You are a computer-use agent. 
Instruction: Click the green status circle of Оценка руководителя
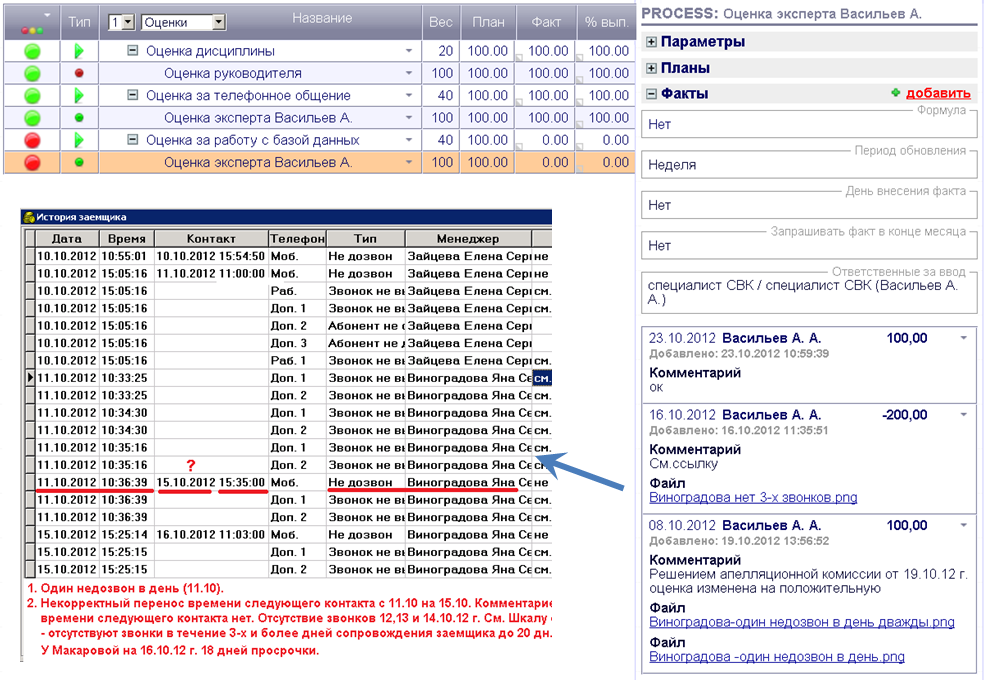pos(32,73)
